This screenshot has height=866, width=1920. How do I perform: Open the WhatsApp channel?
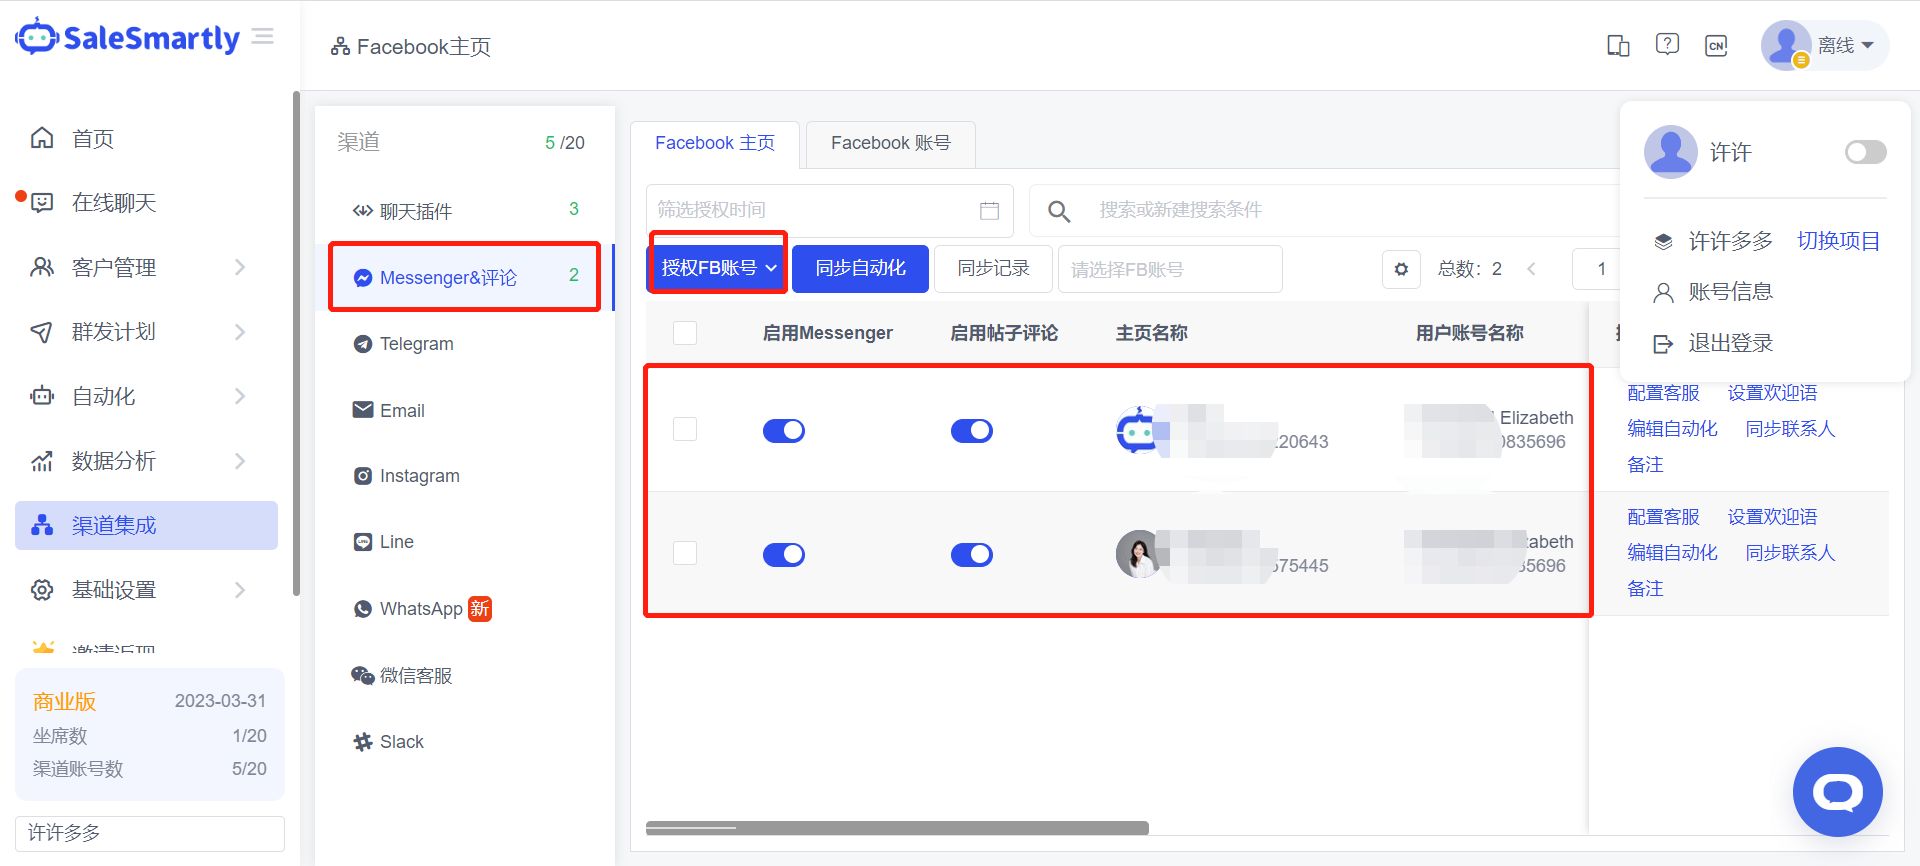pyautogui.click(x=465, y=609)
